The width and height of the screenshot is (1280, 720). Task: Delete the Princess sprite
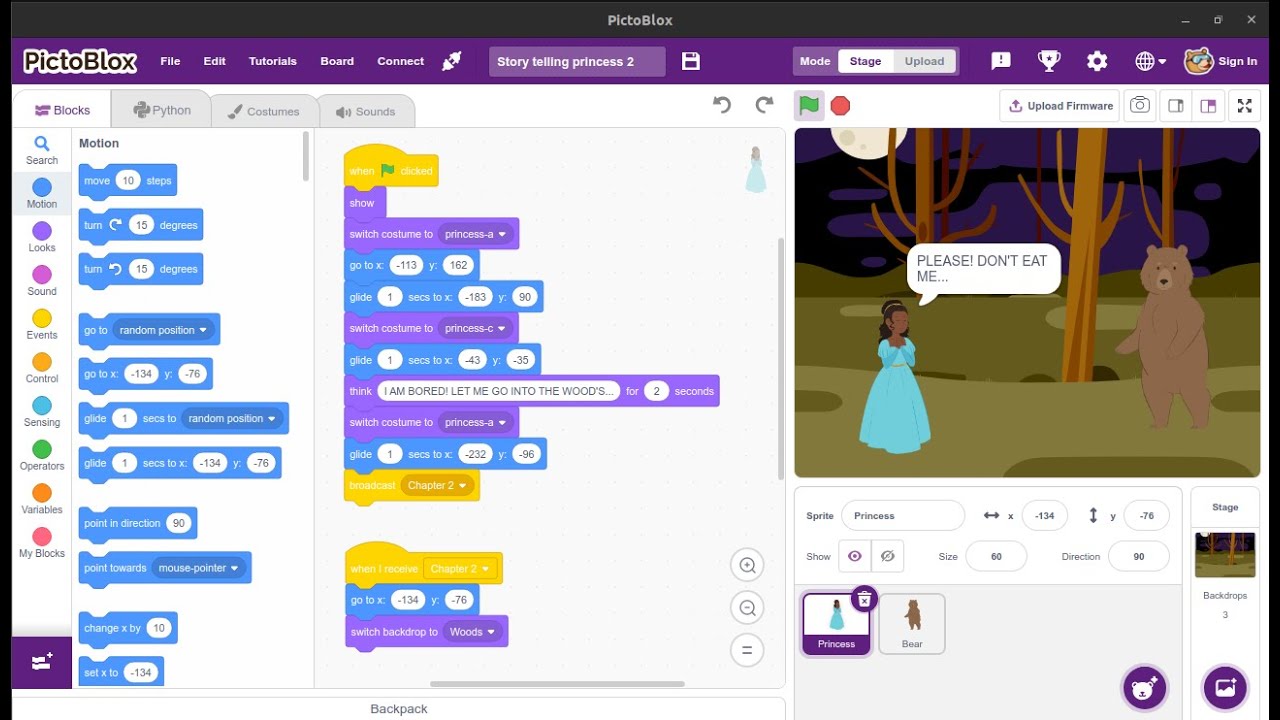tap(865, 599)
